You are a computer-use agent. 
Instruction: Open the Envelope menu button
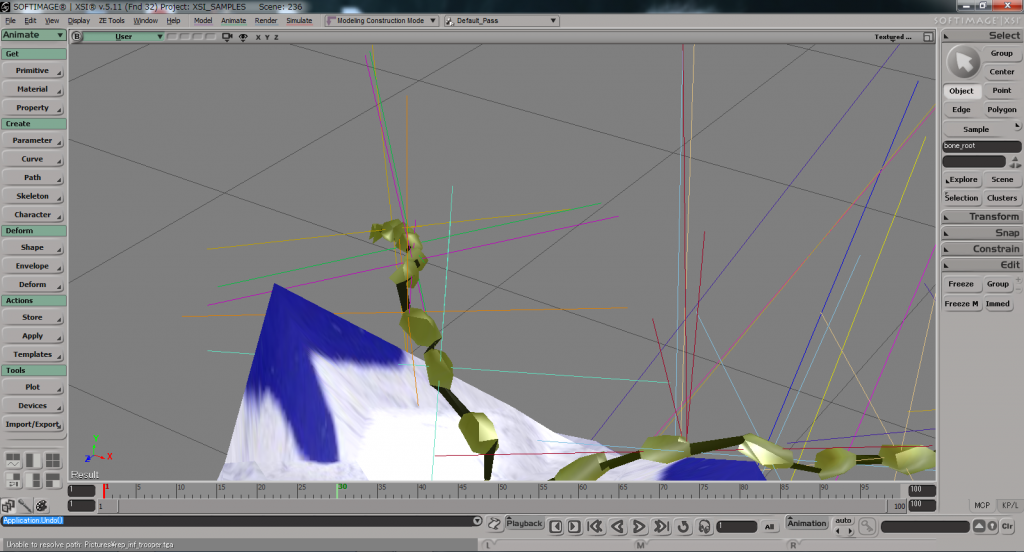(x=33, y=266)
